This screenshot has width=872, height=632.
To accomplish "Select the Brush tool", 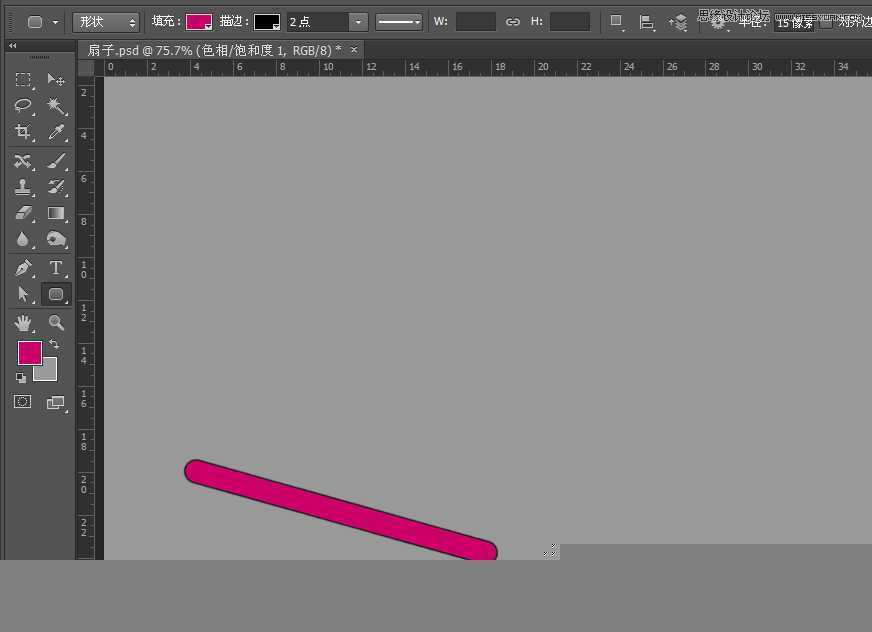I will (56, 161).
